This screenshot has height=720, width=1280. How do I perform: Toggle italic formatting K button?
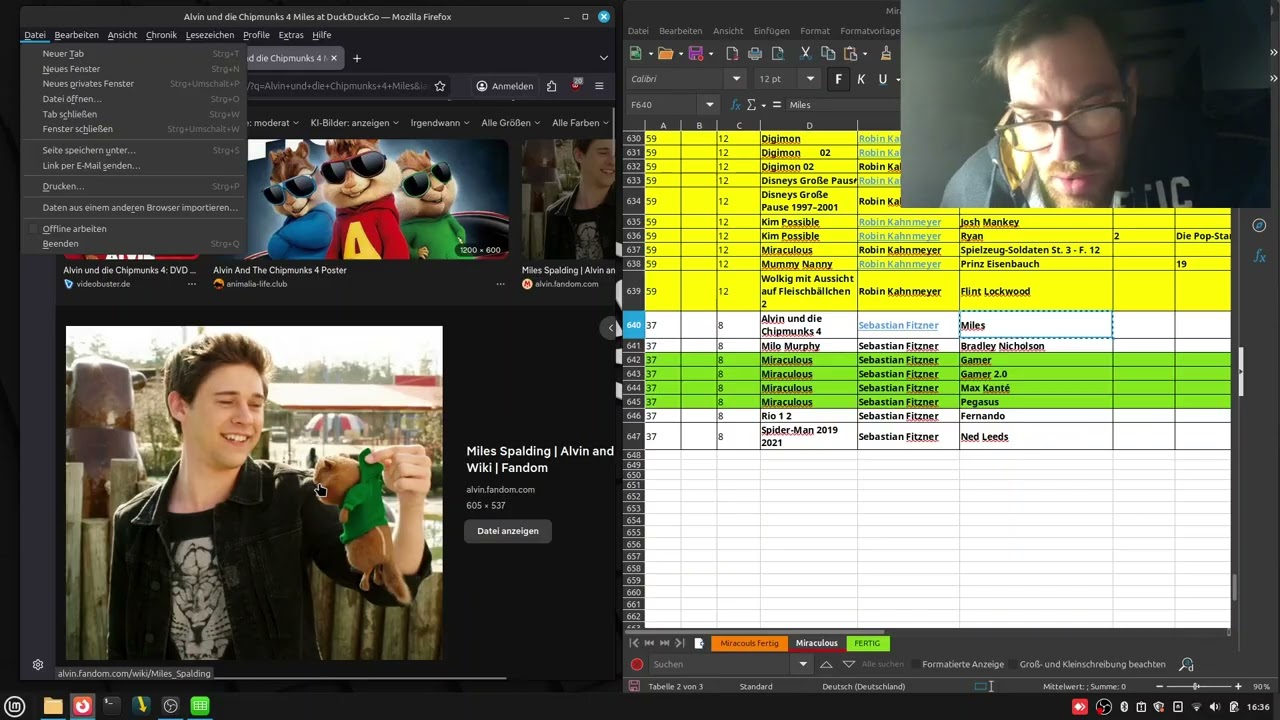pos(861,79)
